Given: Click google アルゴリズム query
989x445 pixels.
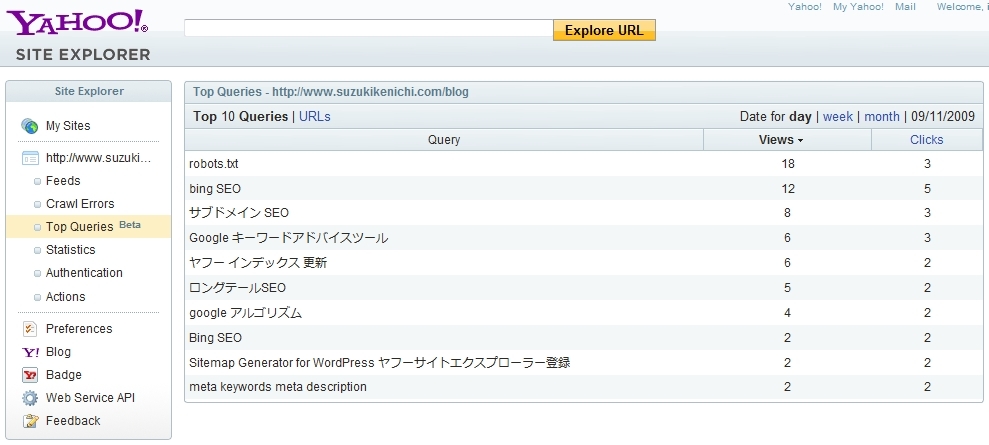Looking at the screenshot, I should pos(246,313).
